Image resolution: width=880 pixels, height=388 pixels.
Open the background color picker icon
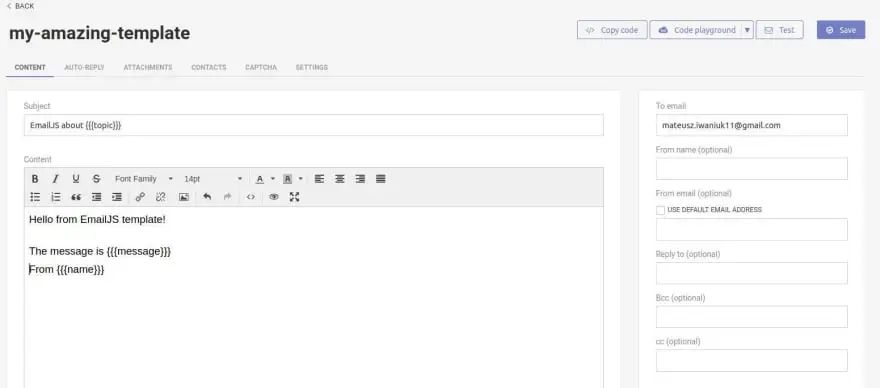287,179
